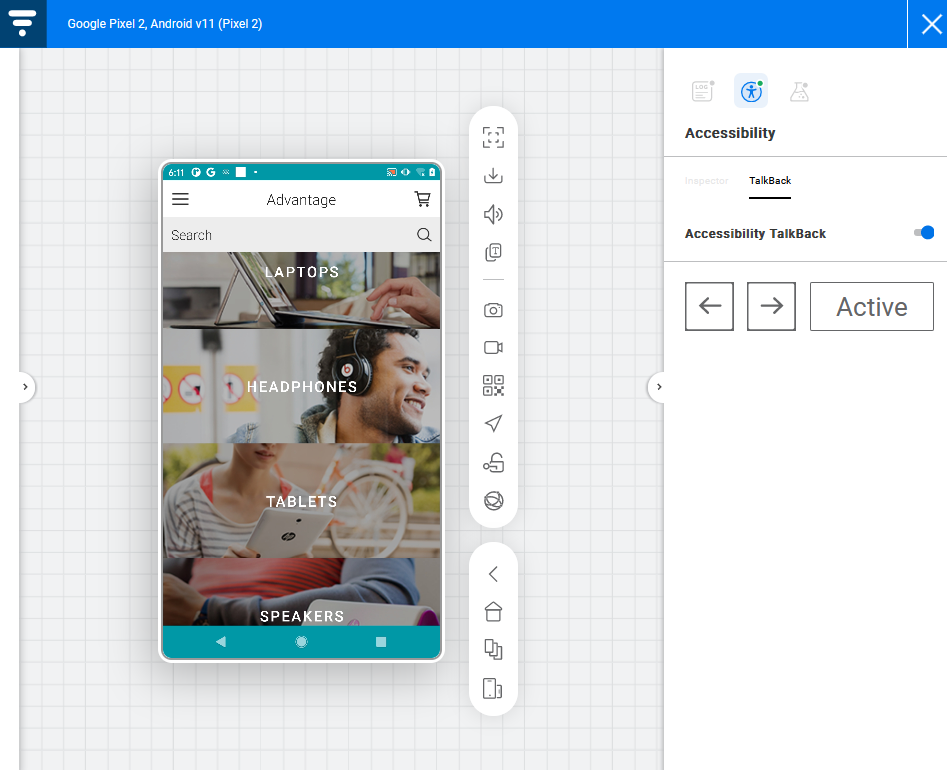
Task: Click the speaker audio icon
Action: [493, 214]
